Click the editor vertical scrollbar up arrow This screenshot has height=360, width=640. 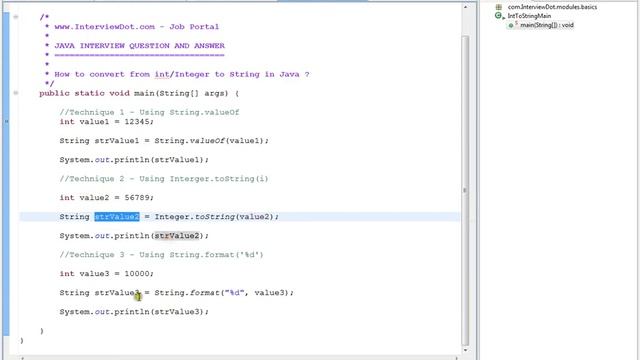coord(465,7)
